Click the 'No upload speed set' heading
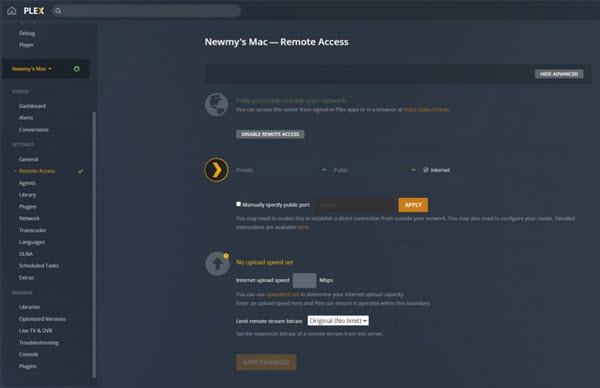 tap(264, 262)
